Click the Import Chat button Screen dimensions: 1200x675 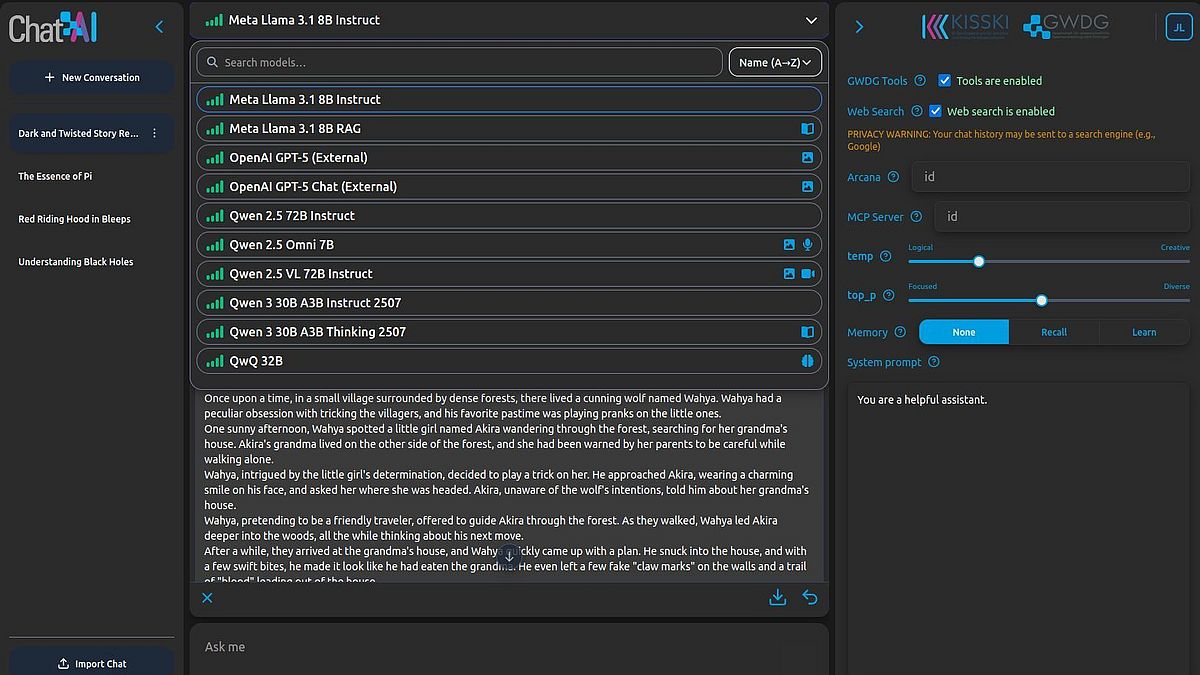point(92,663)
